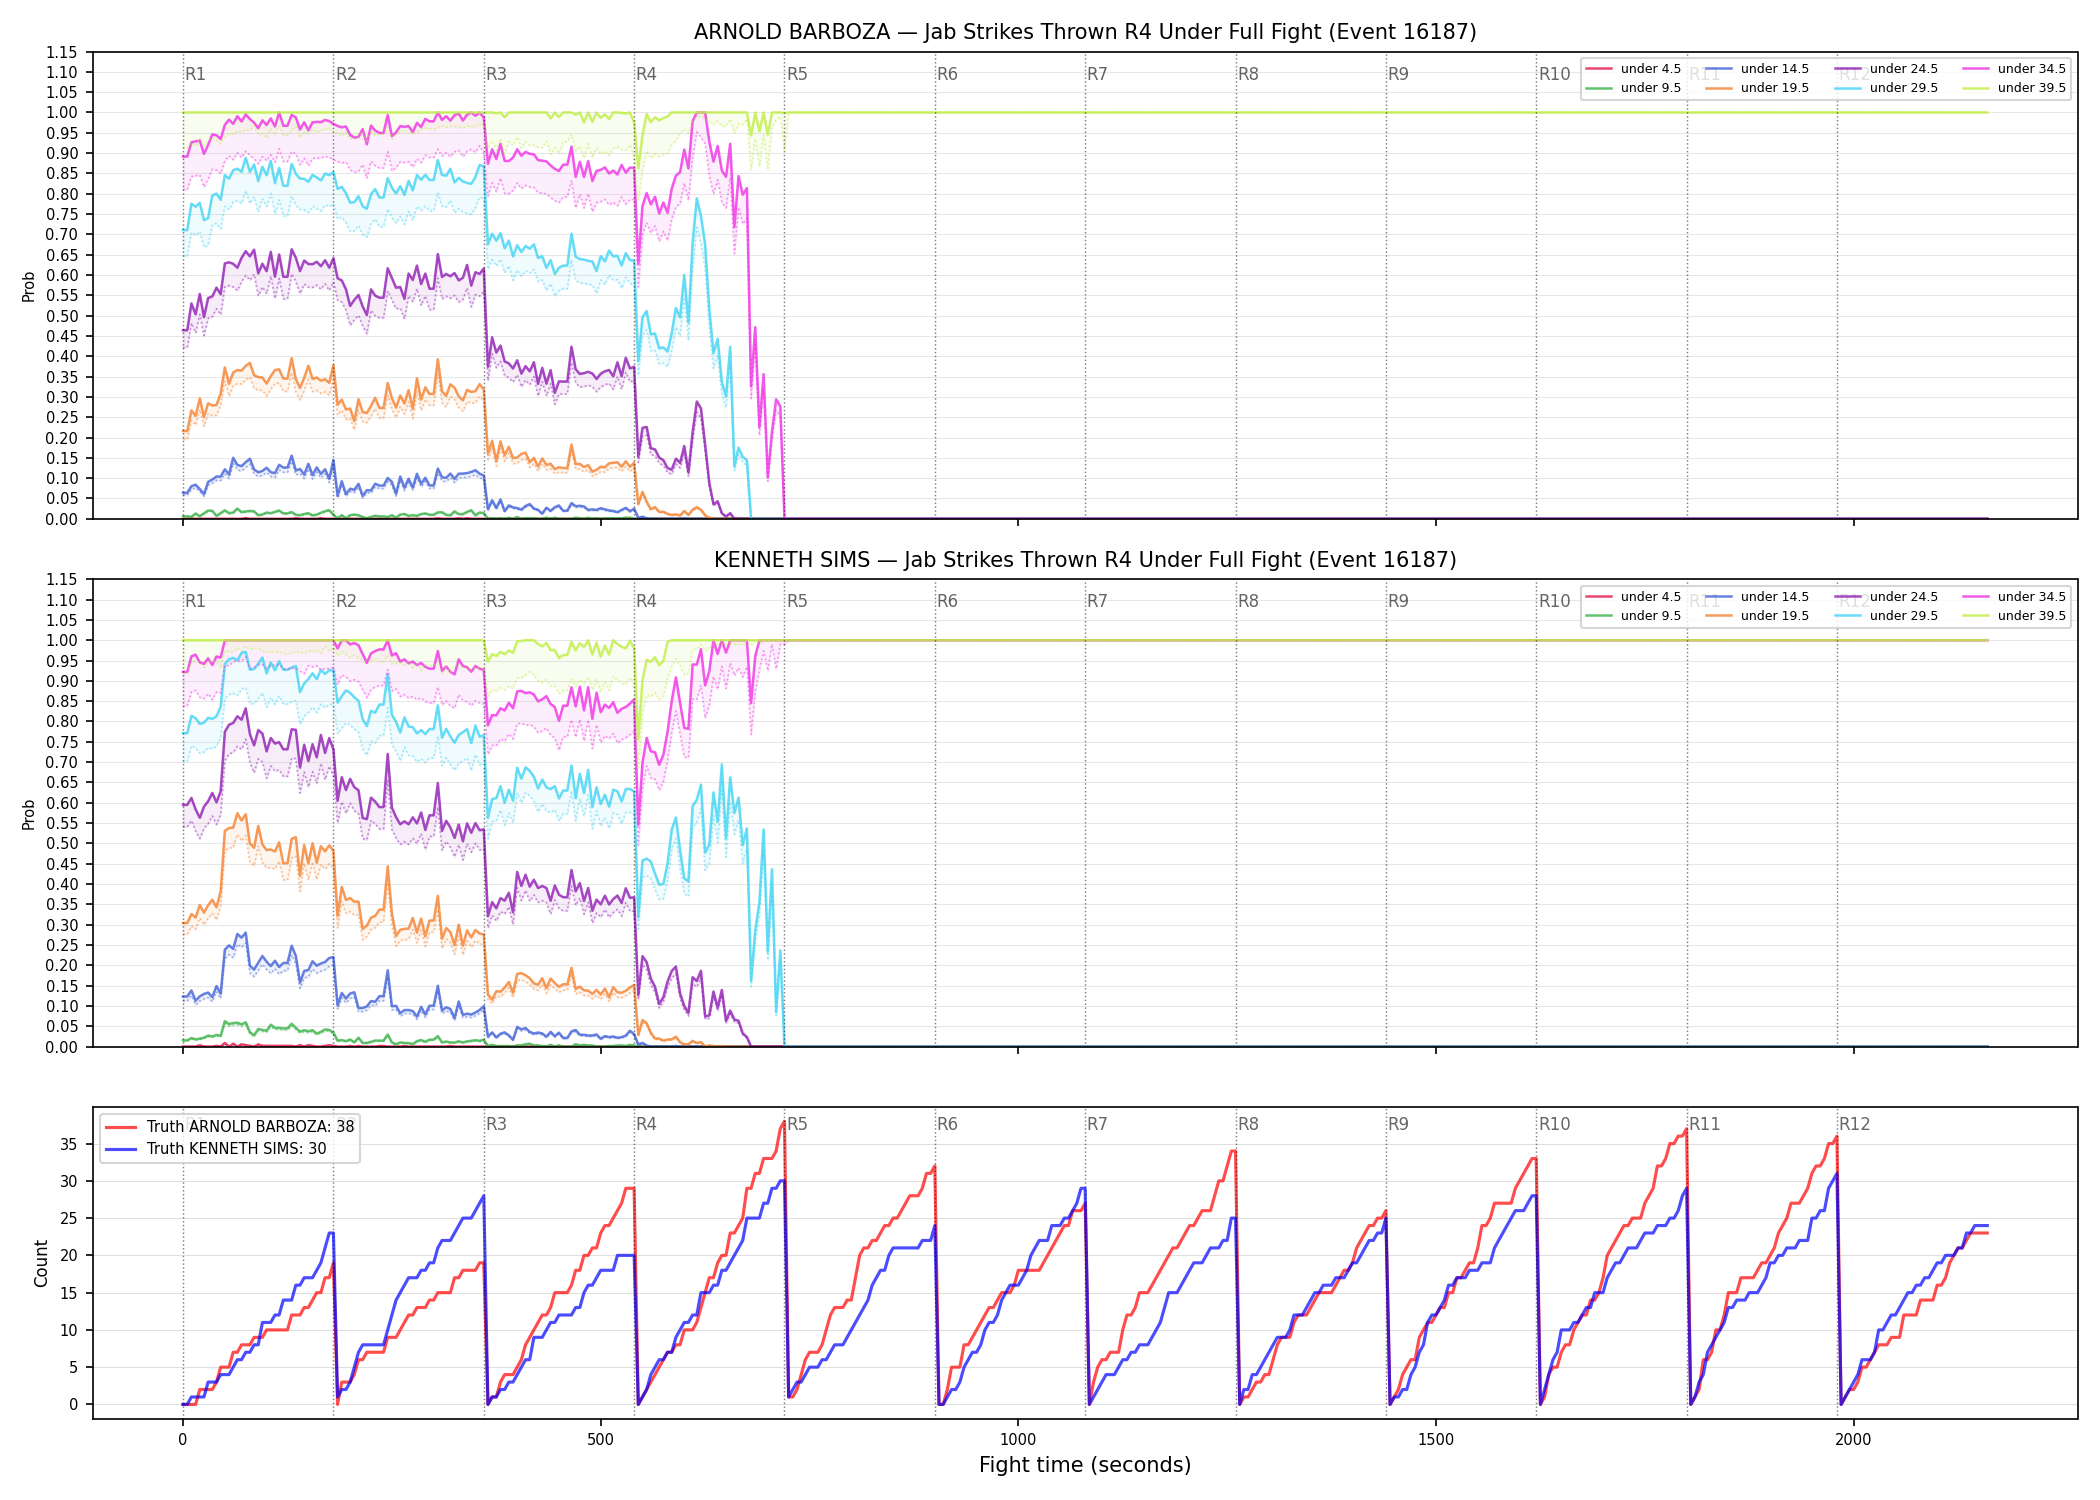Click the R5 round marker in Barboza chart

[x=797, y=74]
